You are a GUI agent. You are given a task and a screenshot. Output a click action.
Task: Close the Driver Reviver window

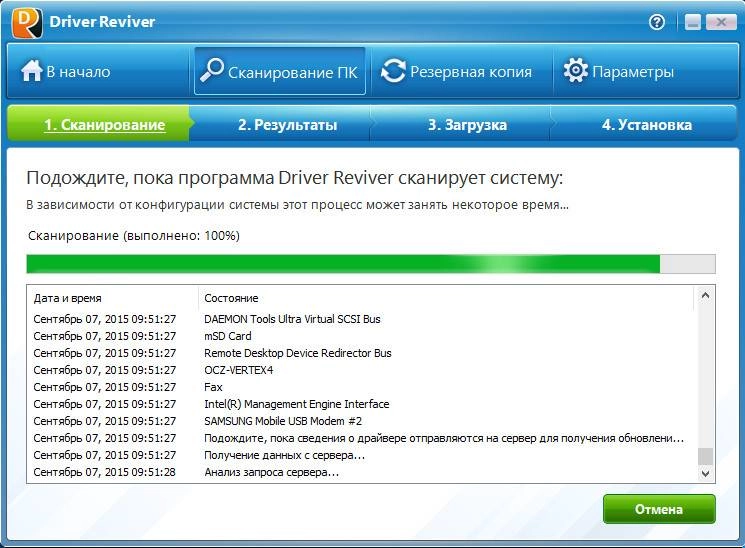click(721, 22)
